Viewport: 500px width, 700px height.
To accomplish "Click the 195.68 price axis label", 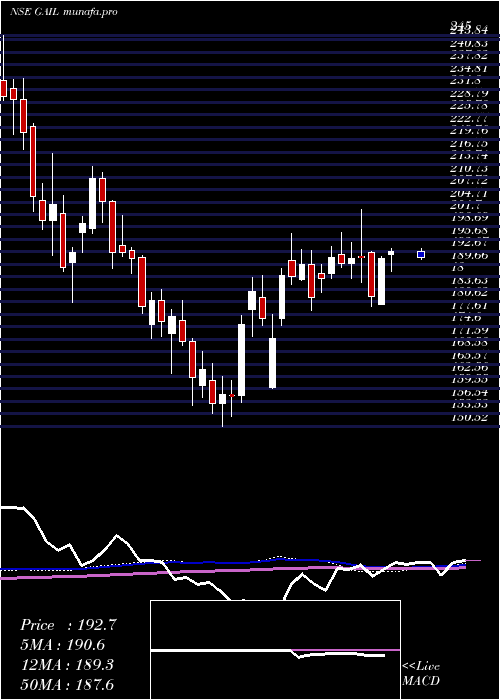I will click(x=469, y=231).
